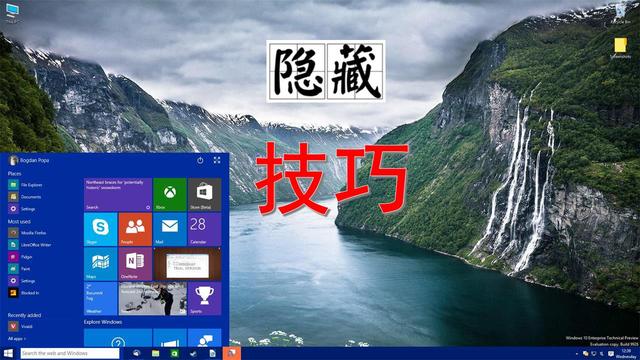Open the Xbox tile
This screenshot has width=640, height=360.
[170, 194]
